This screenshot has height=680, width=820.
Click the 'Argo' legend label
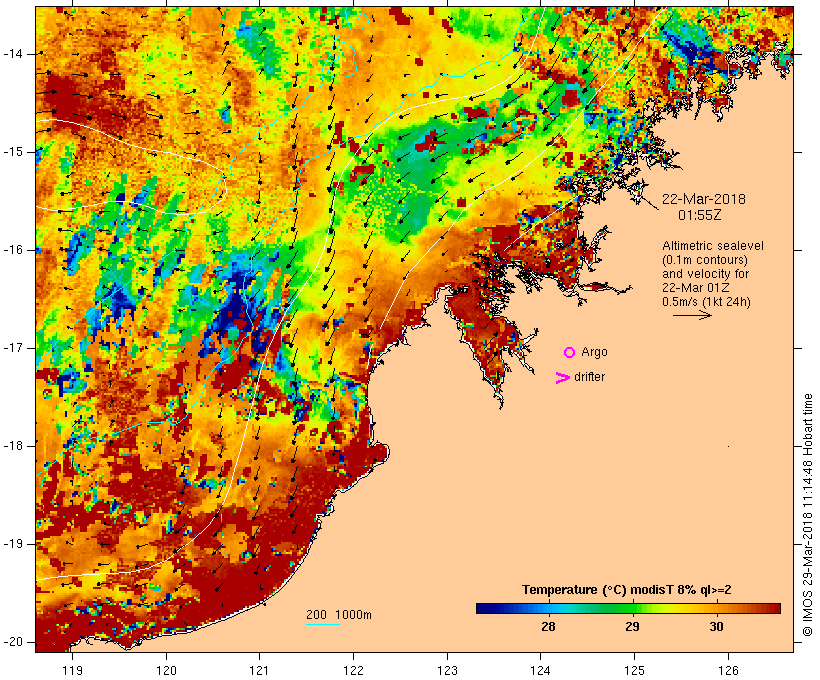point(594,352)
